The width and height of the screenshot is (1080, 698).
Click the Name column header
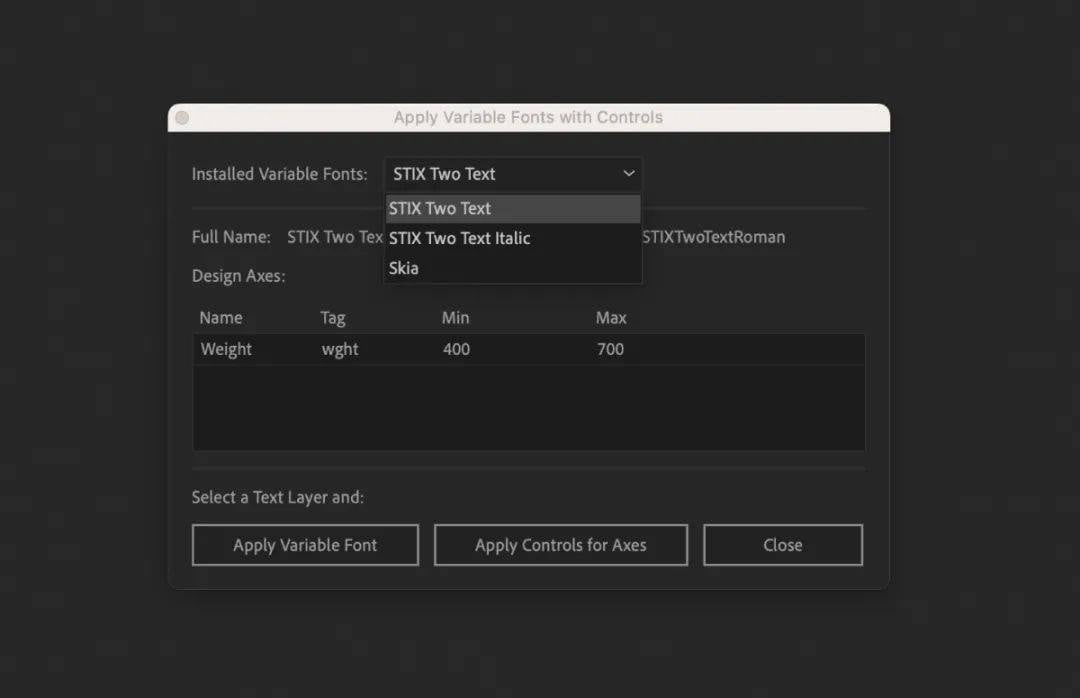[x=220, y=318]
